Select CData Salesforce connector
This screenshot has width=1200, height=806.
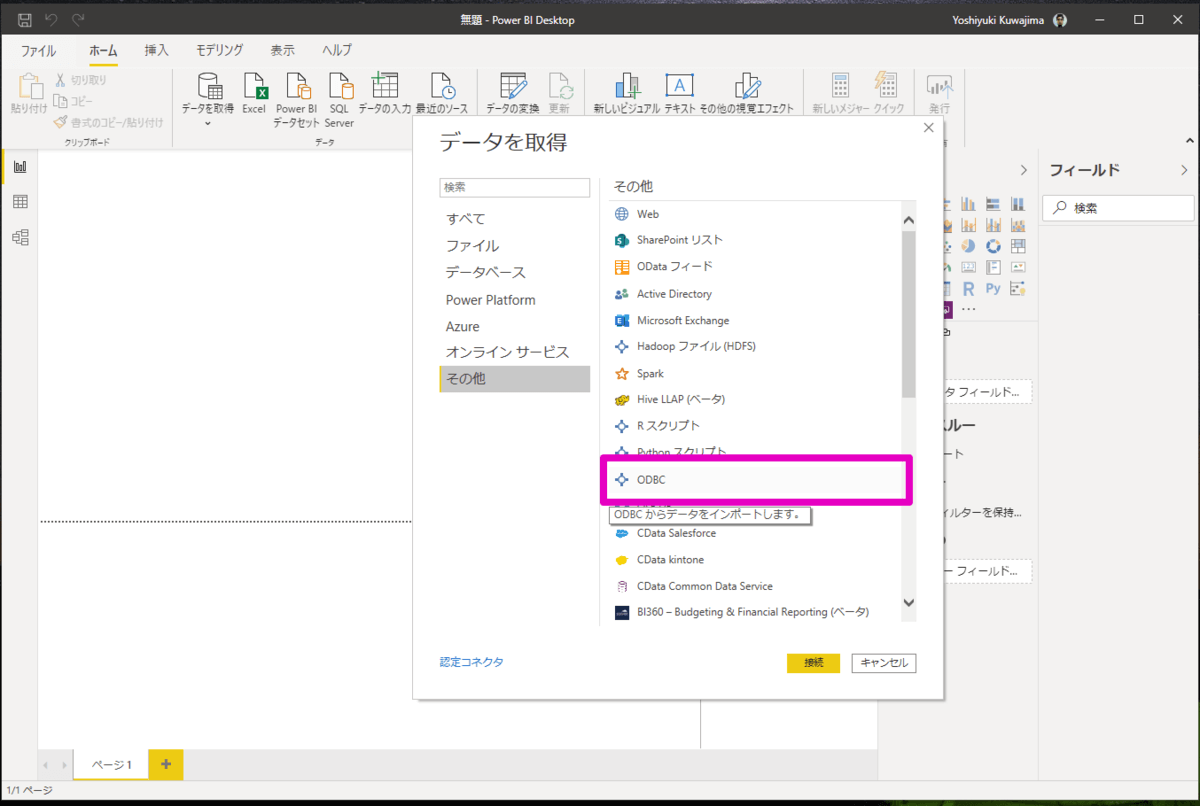(x=677, y=533)
